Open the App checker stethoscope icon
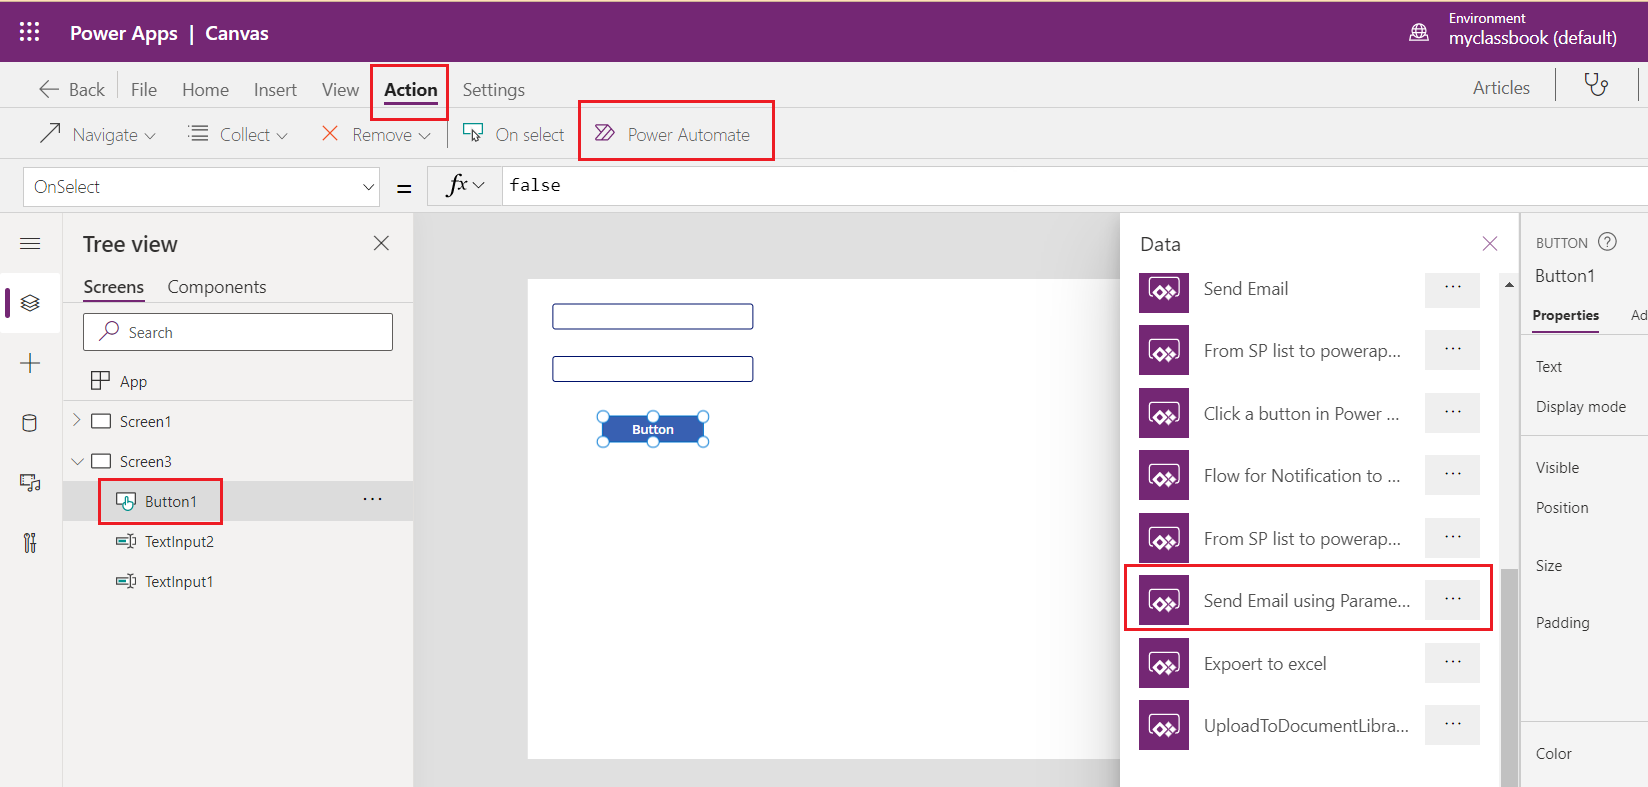Image resolution: width=1648 pixels, height=787 pixels. 1596,85
